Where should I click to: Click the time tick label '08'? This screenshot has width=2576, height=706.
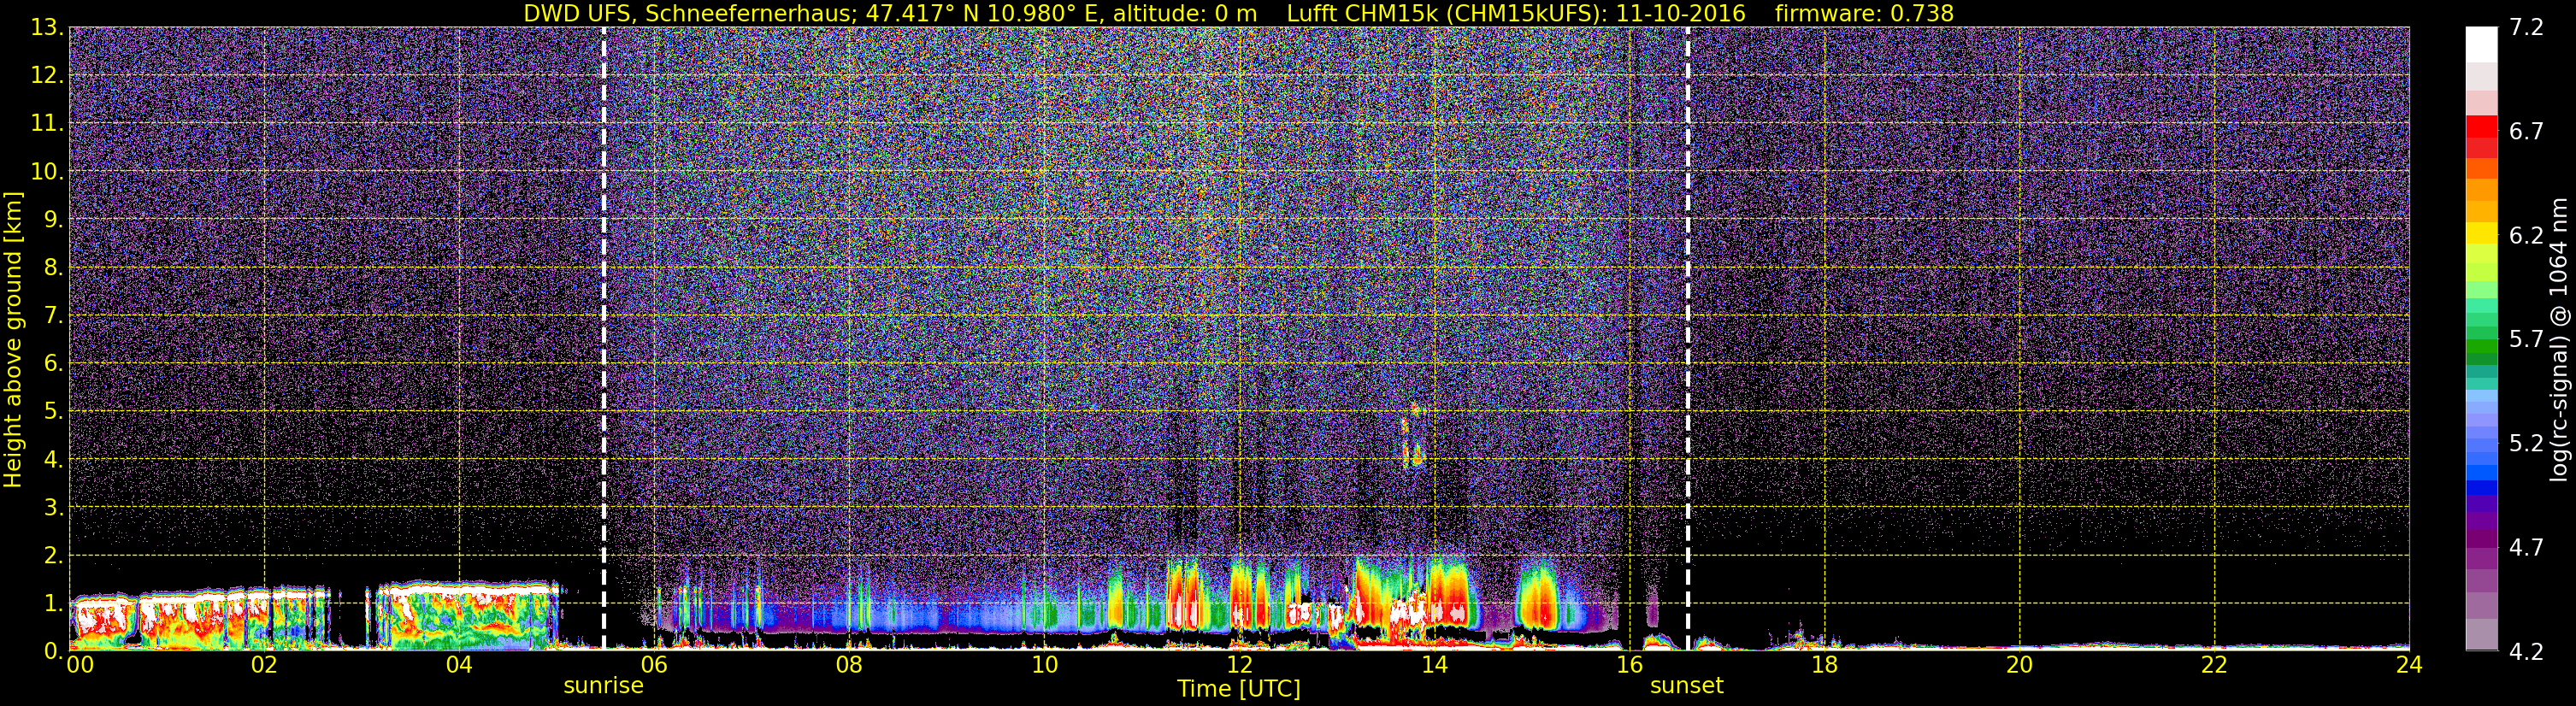(x=849, y=665)
